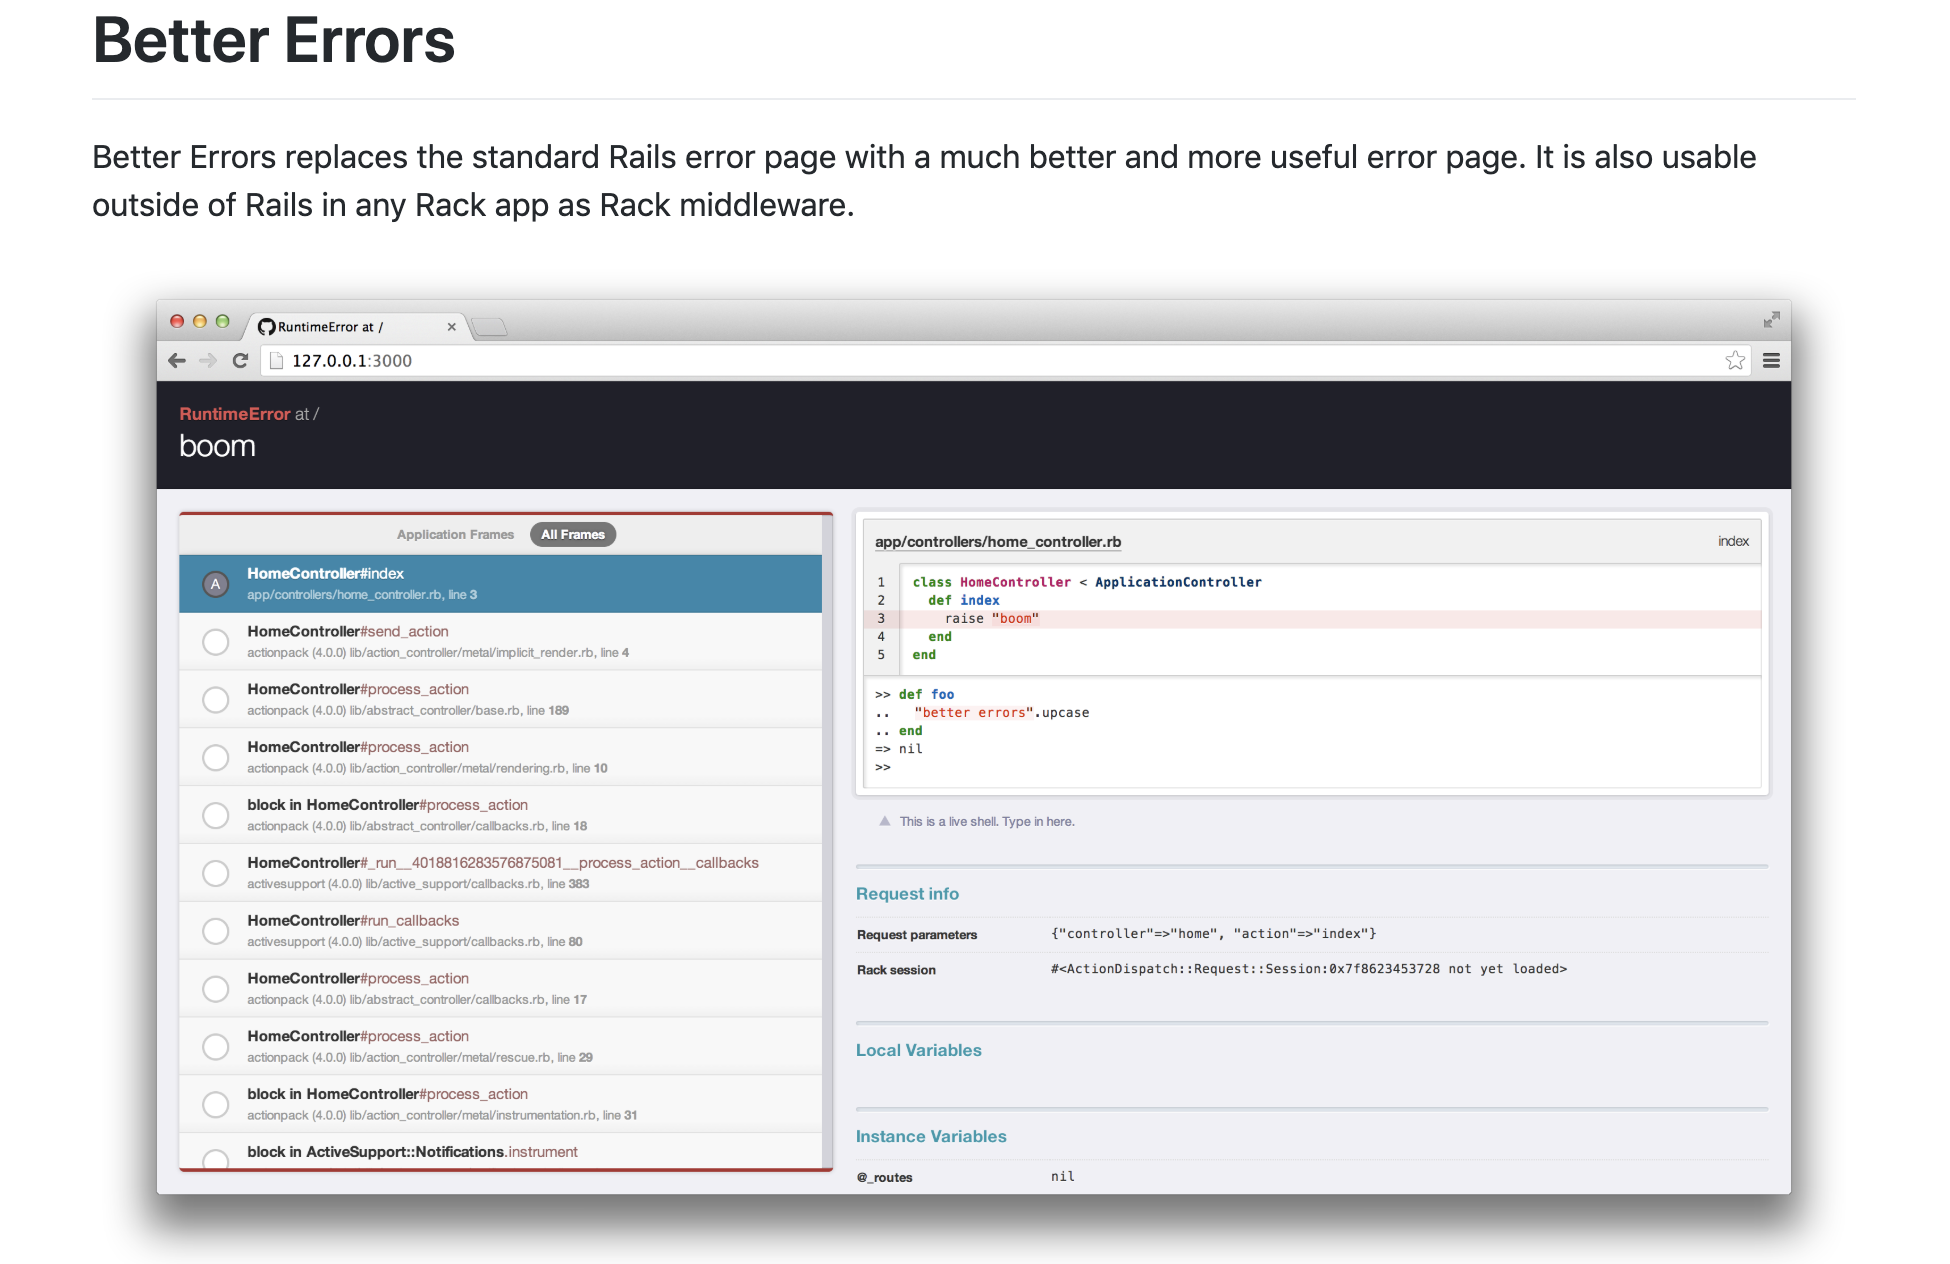Click the bookmark star in the address bar
Image resolution: width=1950 pixels, height=1264 pixels.
tap(1735, 360)
